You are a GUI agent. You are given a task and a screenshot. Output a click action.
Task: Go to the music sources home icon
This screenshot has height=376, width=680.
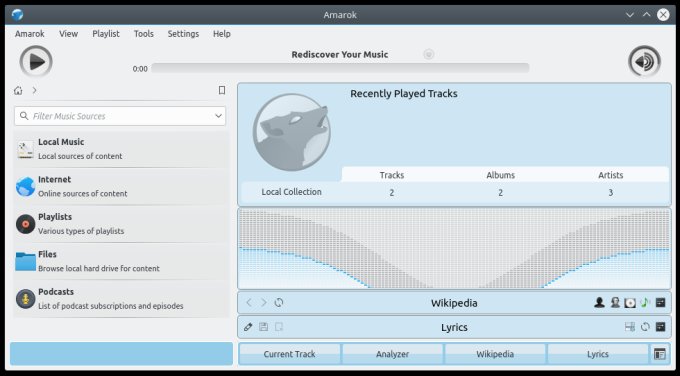[x=18, y=90]
